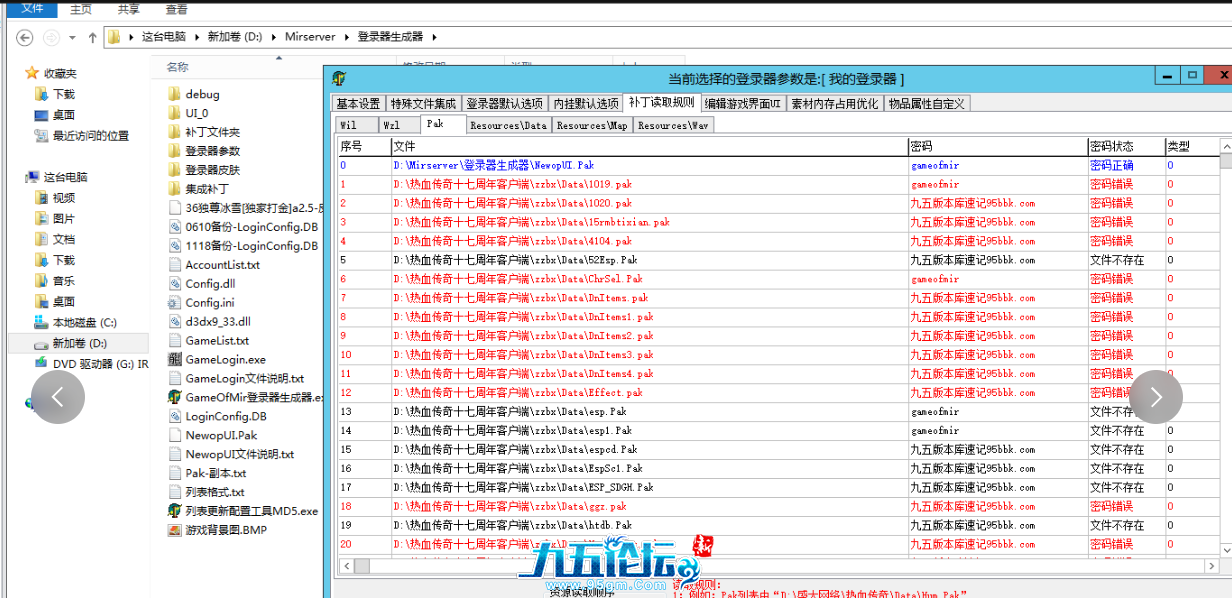Screen dimensions: 1232x598
Task: Select the NewopUI.Pak file name in Explorer
Action: [221, 435]
